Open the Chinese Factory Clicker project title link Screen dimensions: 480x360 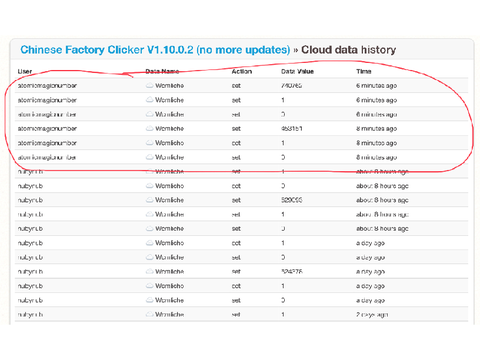(155, 50)
